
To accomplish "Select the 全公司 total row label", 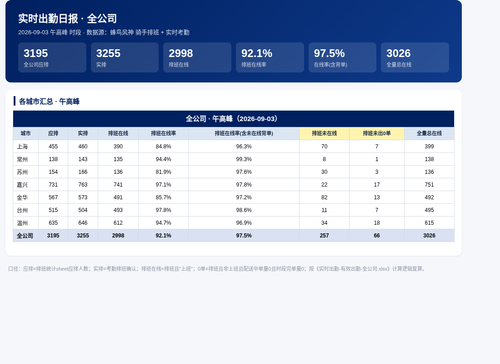I will click(x=25, y=236).
